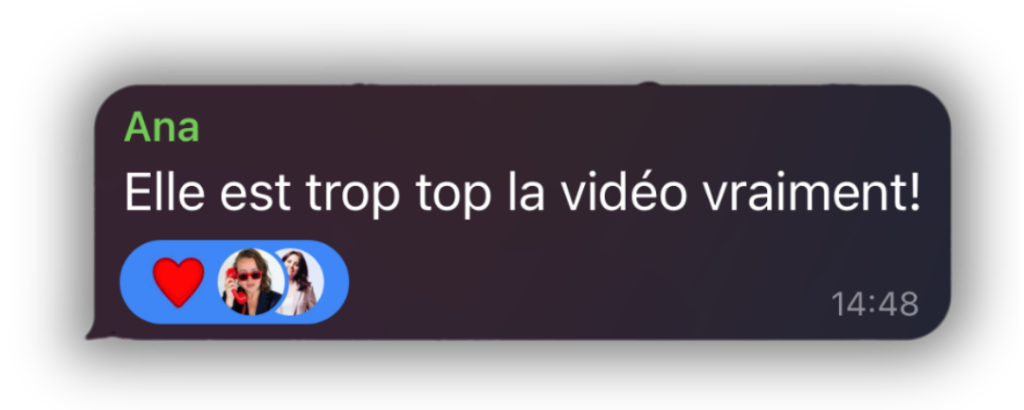Click the word "Elle" starting the message
Viewport: 1024px width, 410px height.
tap(165, 192)
